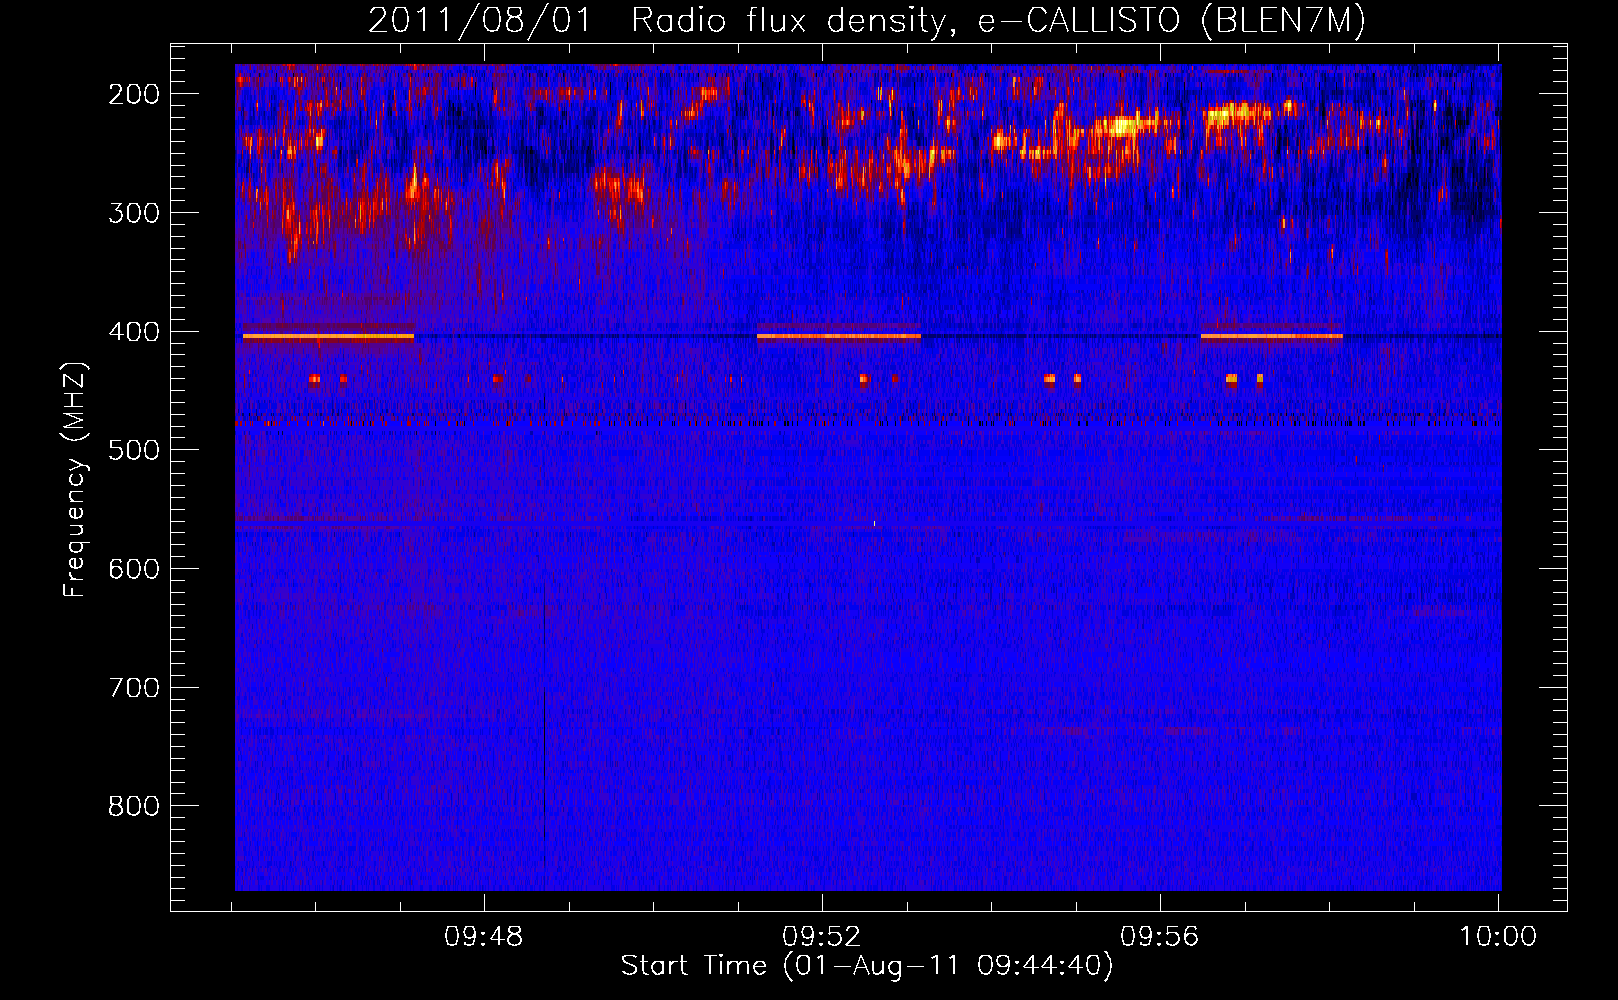Image resolution: width=1618 pixels, height=1000 pixels.
Task: Click the bright burst near 210 MHz after 09:56
Action: click(1237, 114)
